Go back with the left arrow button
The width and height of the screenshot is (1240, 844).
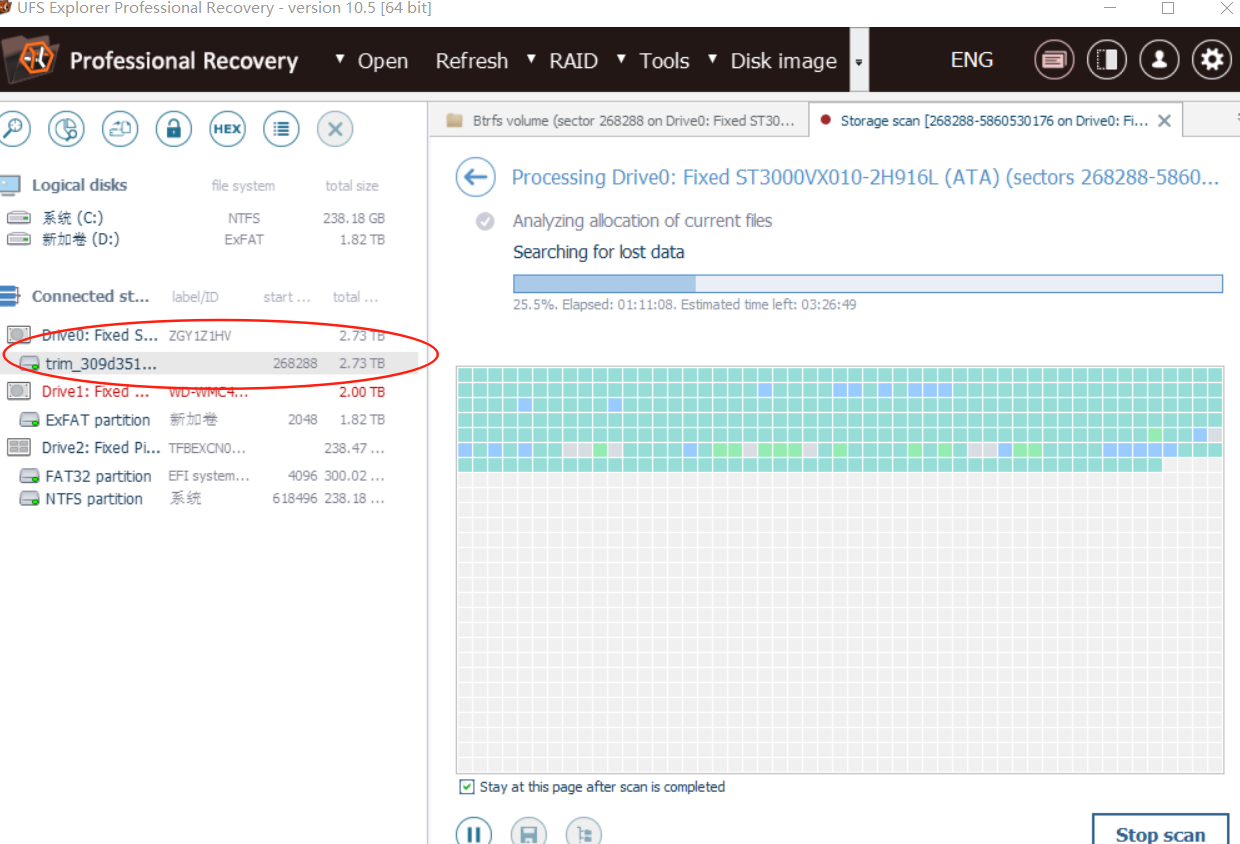click(x=475, y=178)
